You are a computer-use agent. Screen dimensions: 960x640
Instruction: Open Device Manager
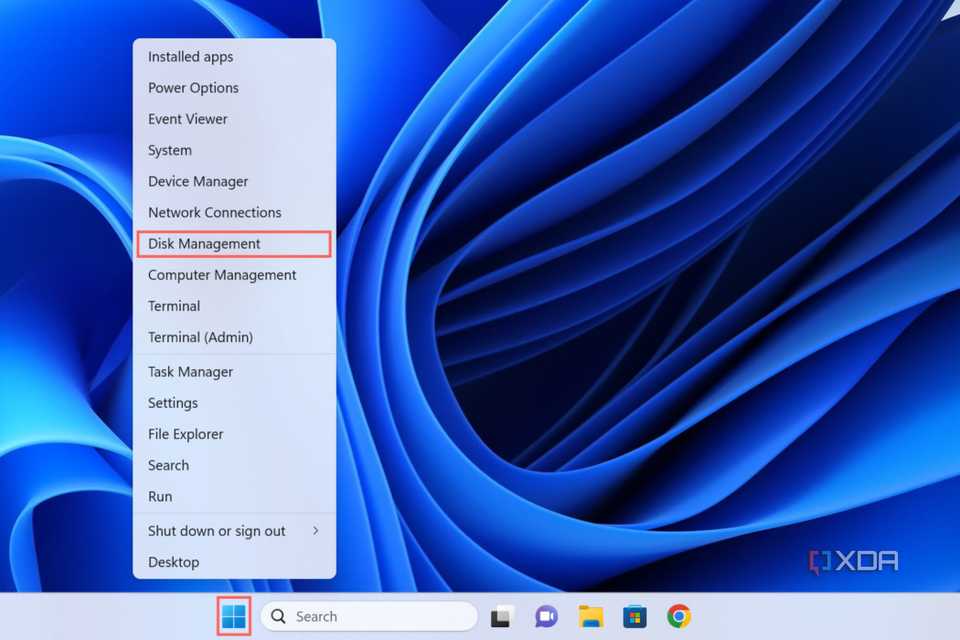coord(234,181)
